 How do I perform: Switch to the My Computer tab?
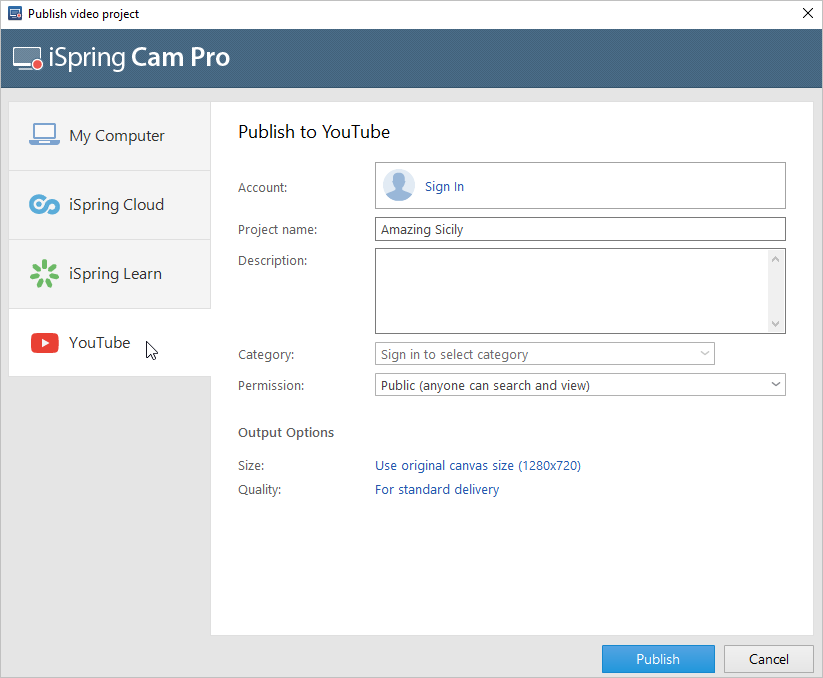point(110,136)
